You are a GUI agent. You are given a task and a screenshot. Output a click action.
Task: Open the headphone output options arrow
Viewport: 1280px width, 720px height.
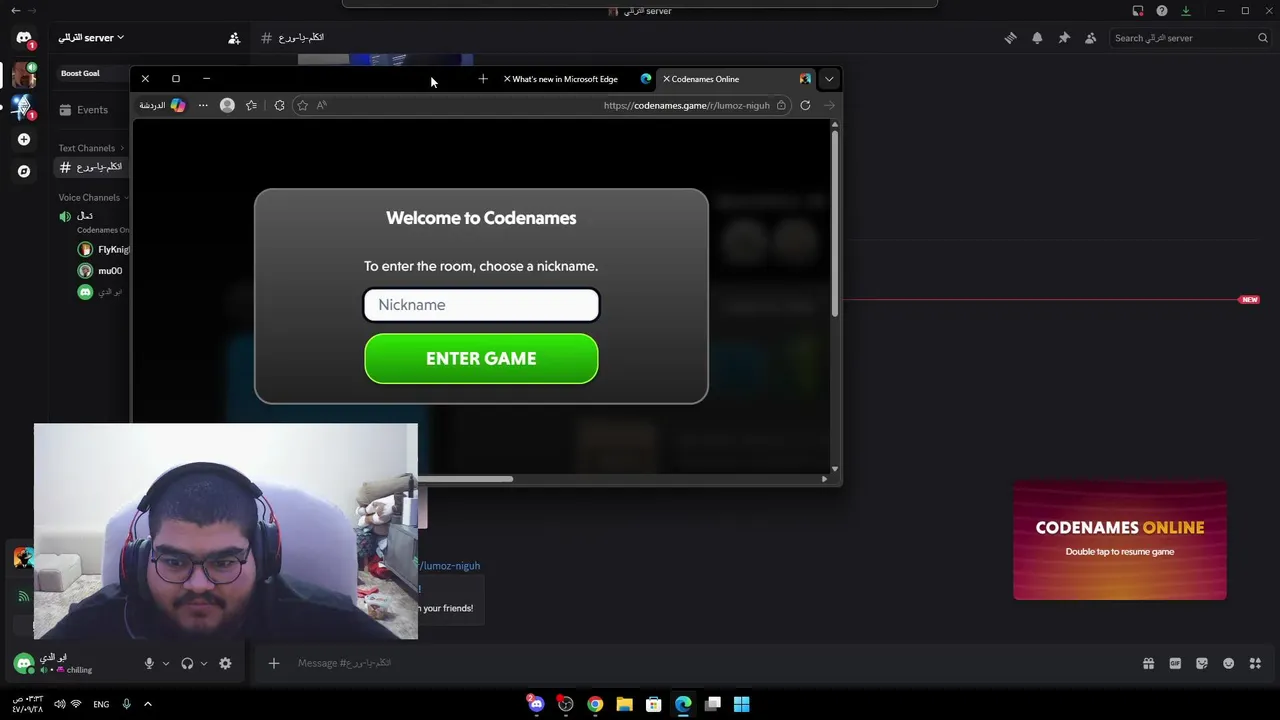click(203, 663)
